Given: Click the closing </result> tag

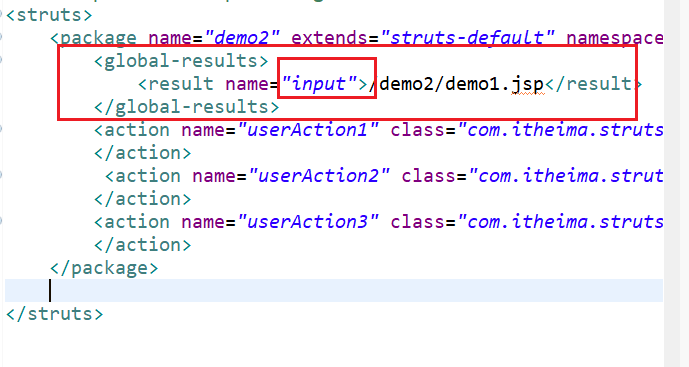Looking at the screenshot, I should coord(593,84).
